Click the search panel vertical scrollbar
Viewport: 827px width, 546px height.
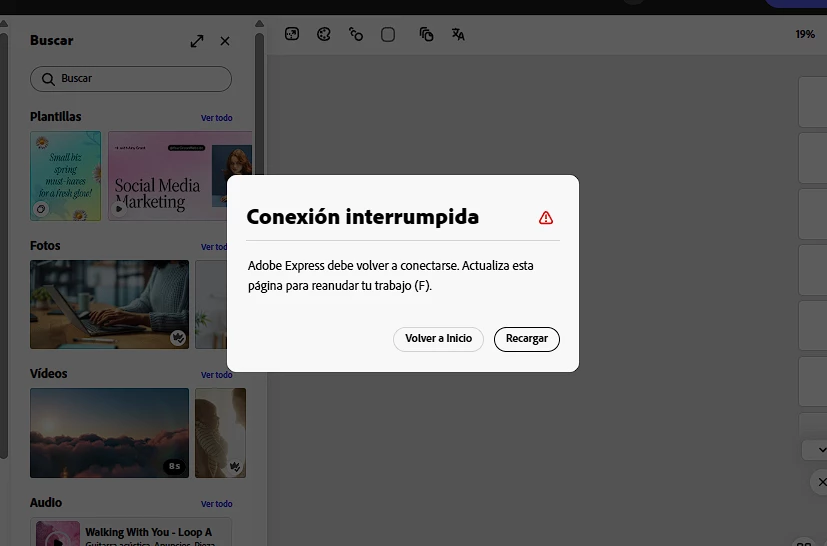tap(259, 106)
